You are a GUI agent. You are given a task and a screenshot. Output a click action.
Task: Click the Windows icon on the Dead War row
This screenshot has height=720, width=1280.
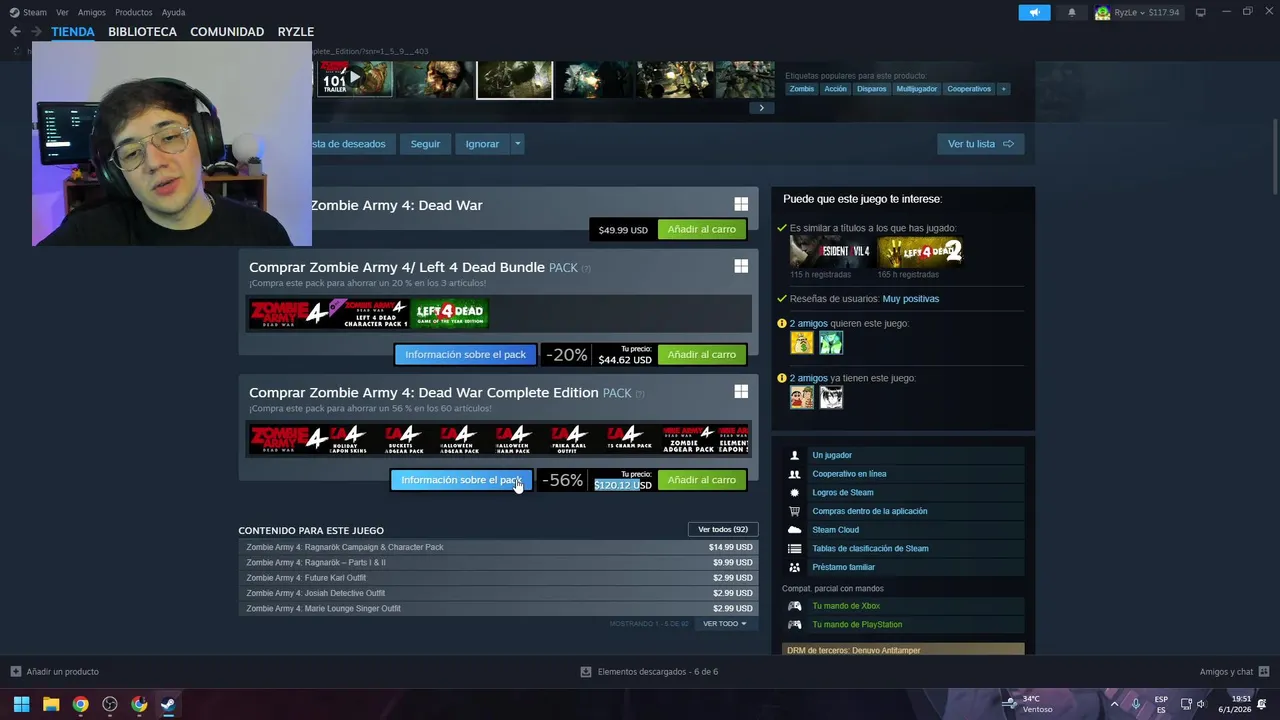(x=741, y=204)
